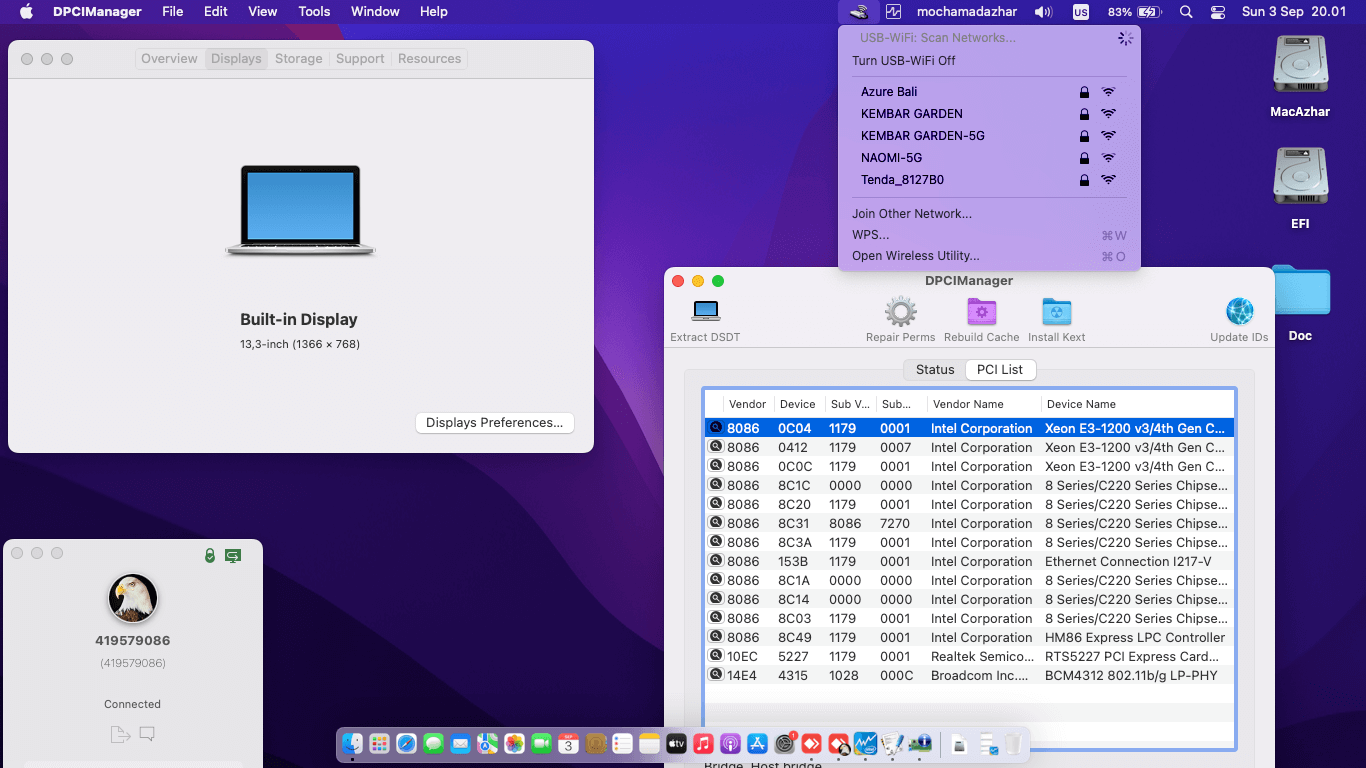Screen dimensions: 1366x768
Task: Open the USB-WiFi menu bar icon
Action: pyautogui.click(x=859, y=12)
